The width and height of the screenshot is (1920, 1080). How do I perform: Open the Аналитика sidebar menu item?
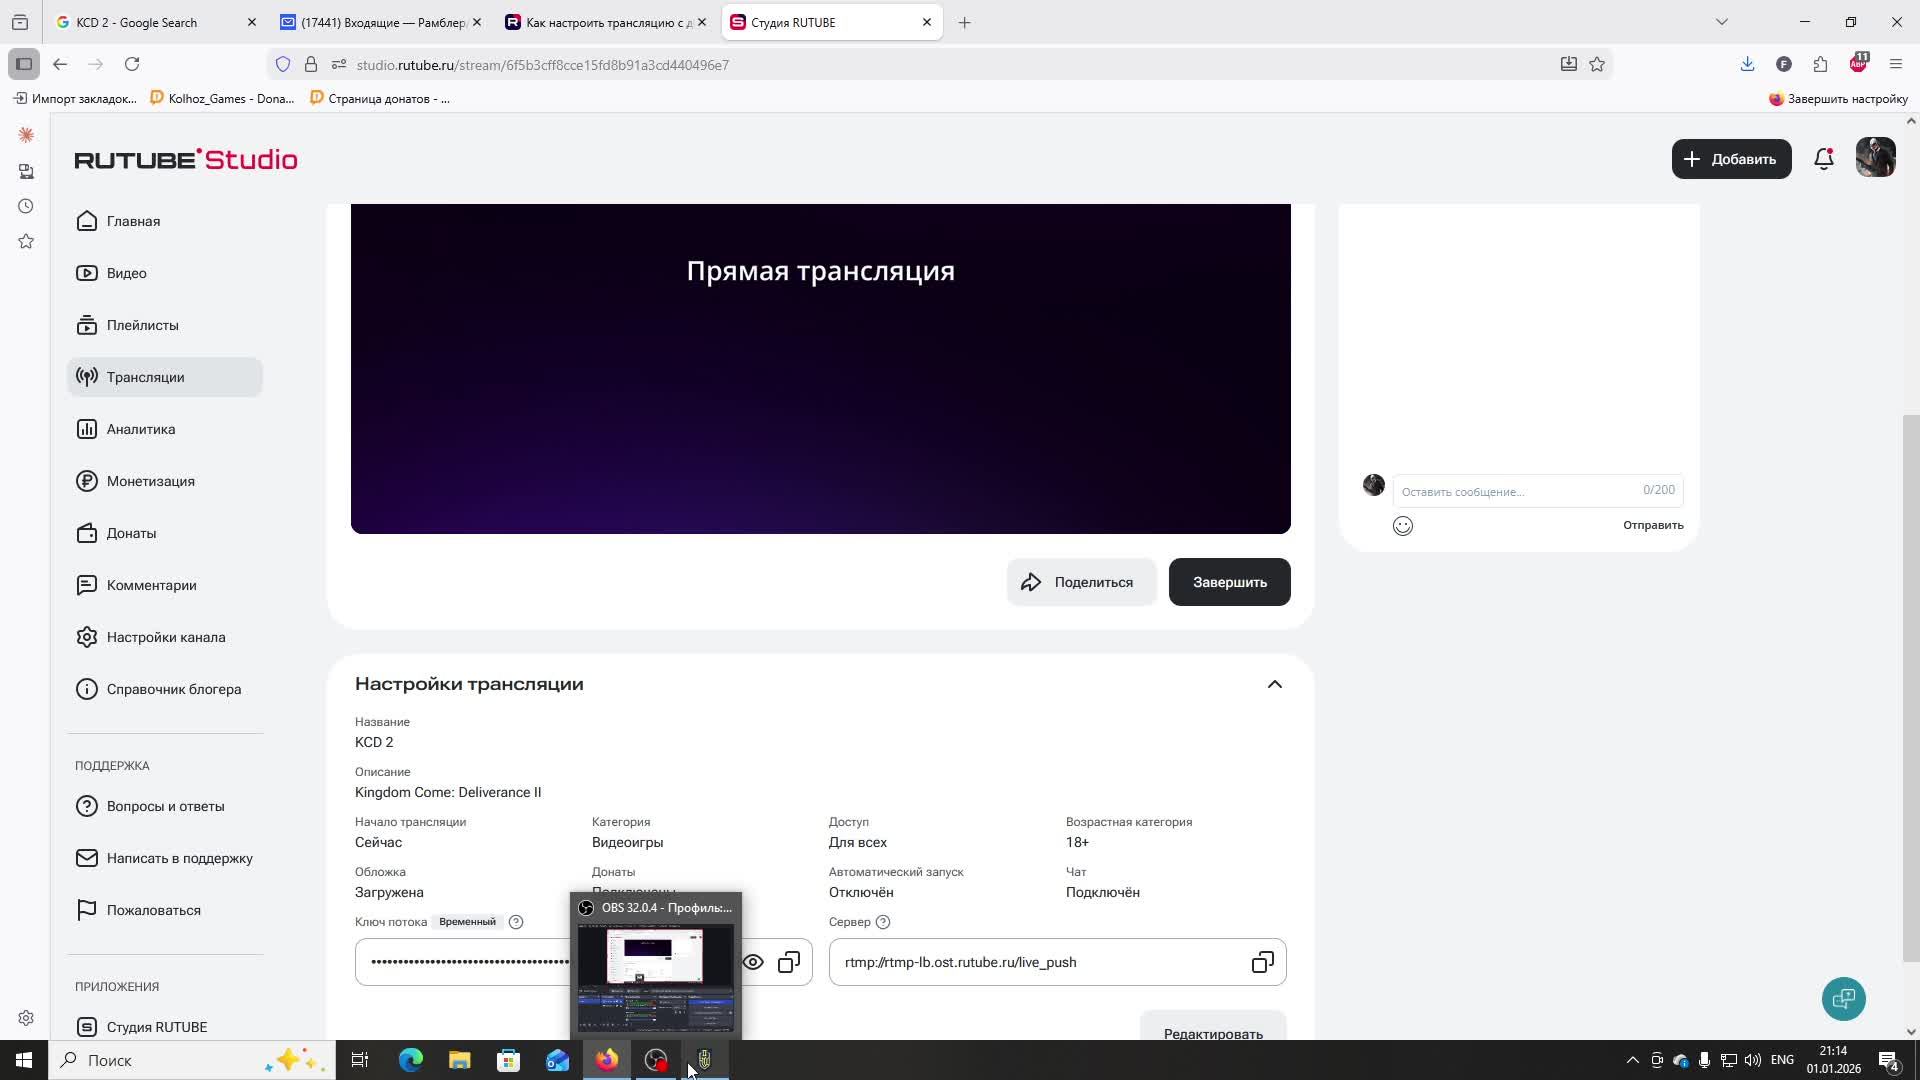pyautogui.click(x=141, y=429)
